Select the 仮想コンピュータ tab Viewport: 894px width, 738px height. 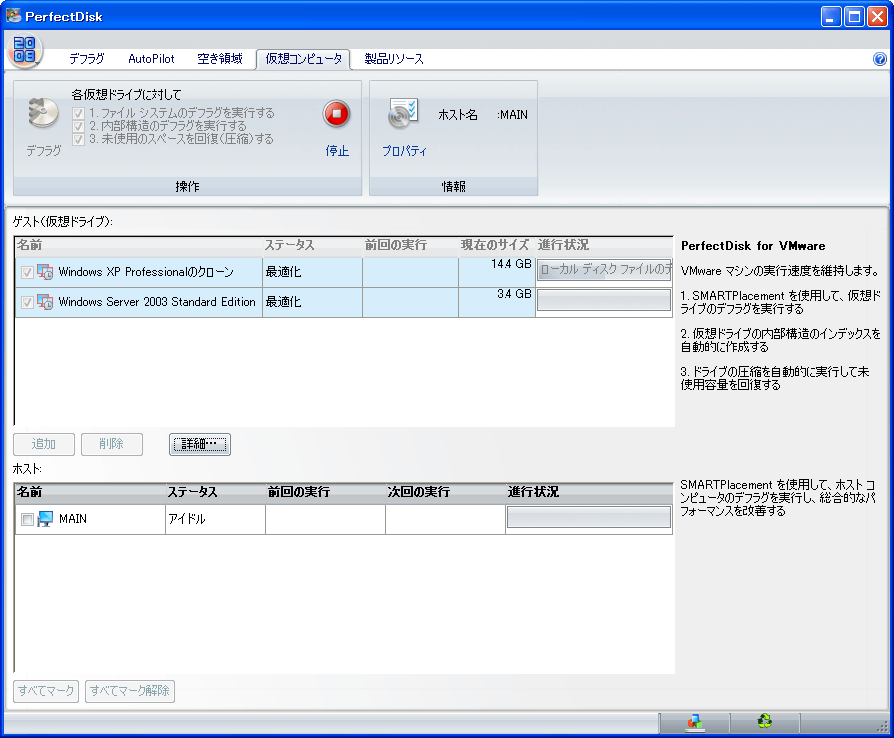(x=303, y=59)
